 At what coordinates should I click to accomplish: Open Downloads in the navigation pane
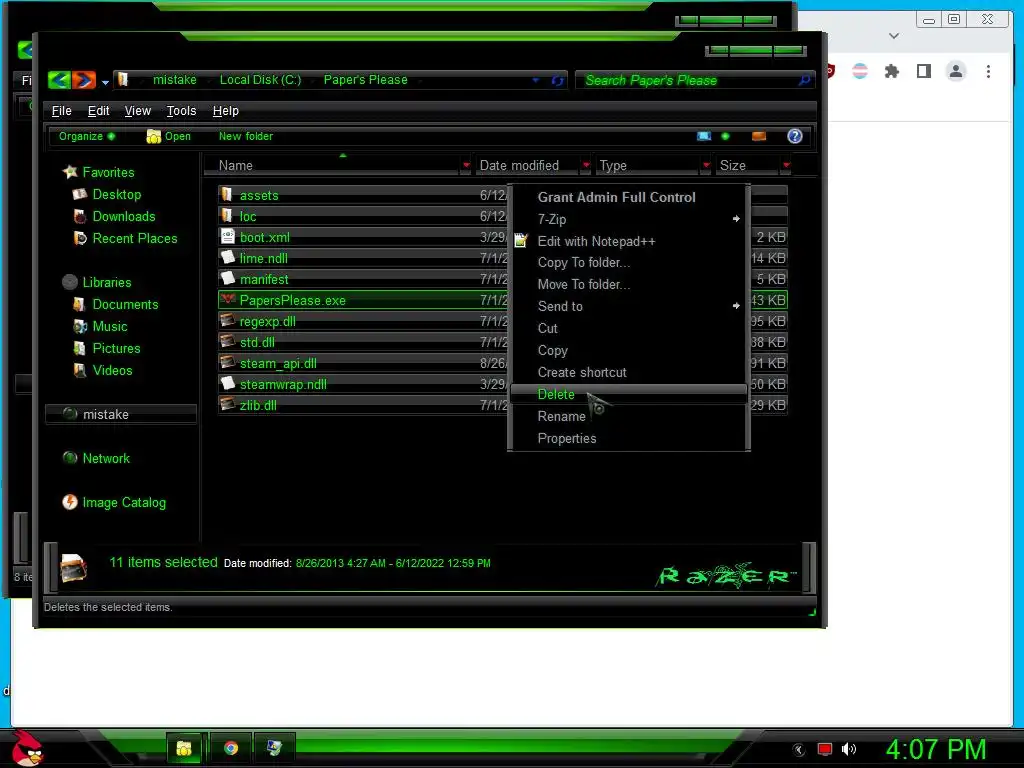point(114,217)
